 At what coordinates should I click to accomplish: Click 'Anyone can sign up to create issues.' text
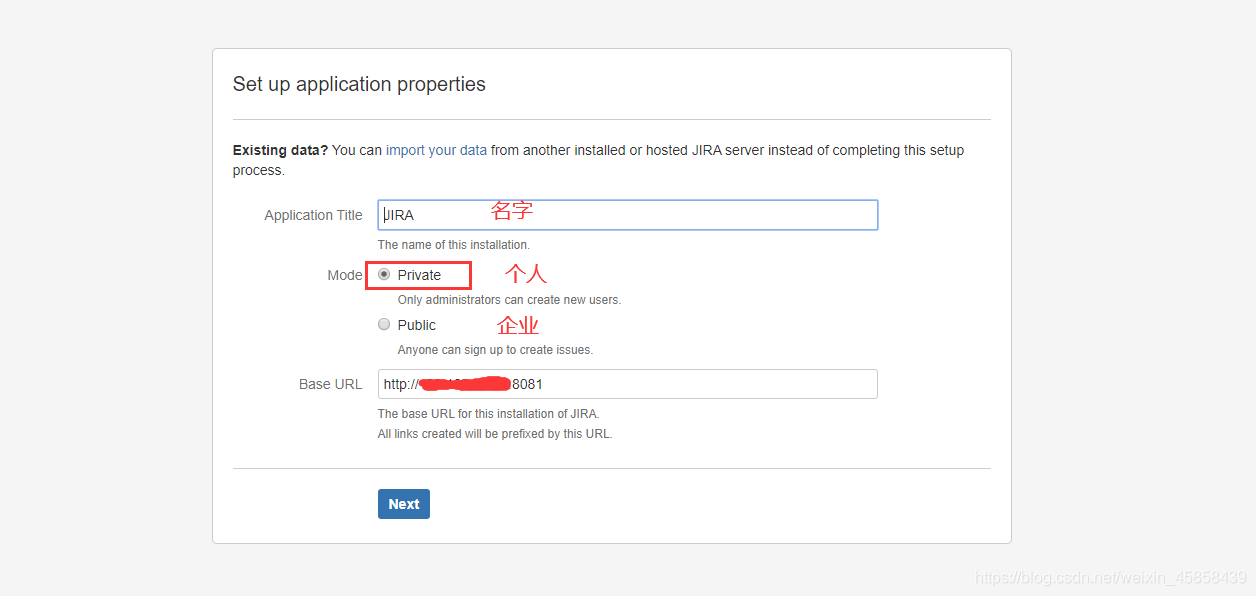pyautogui.click(x=495, y=350)
